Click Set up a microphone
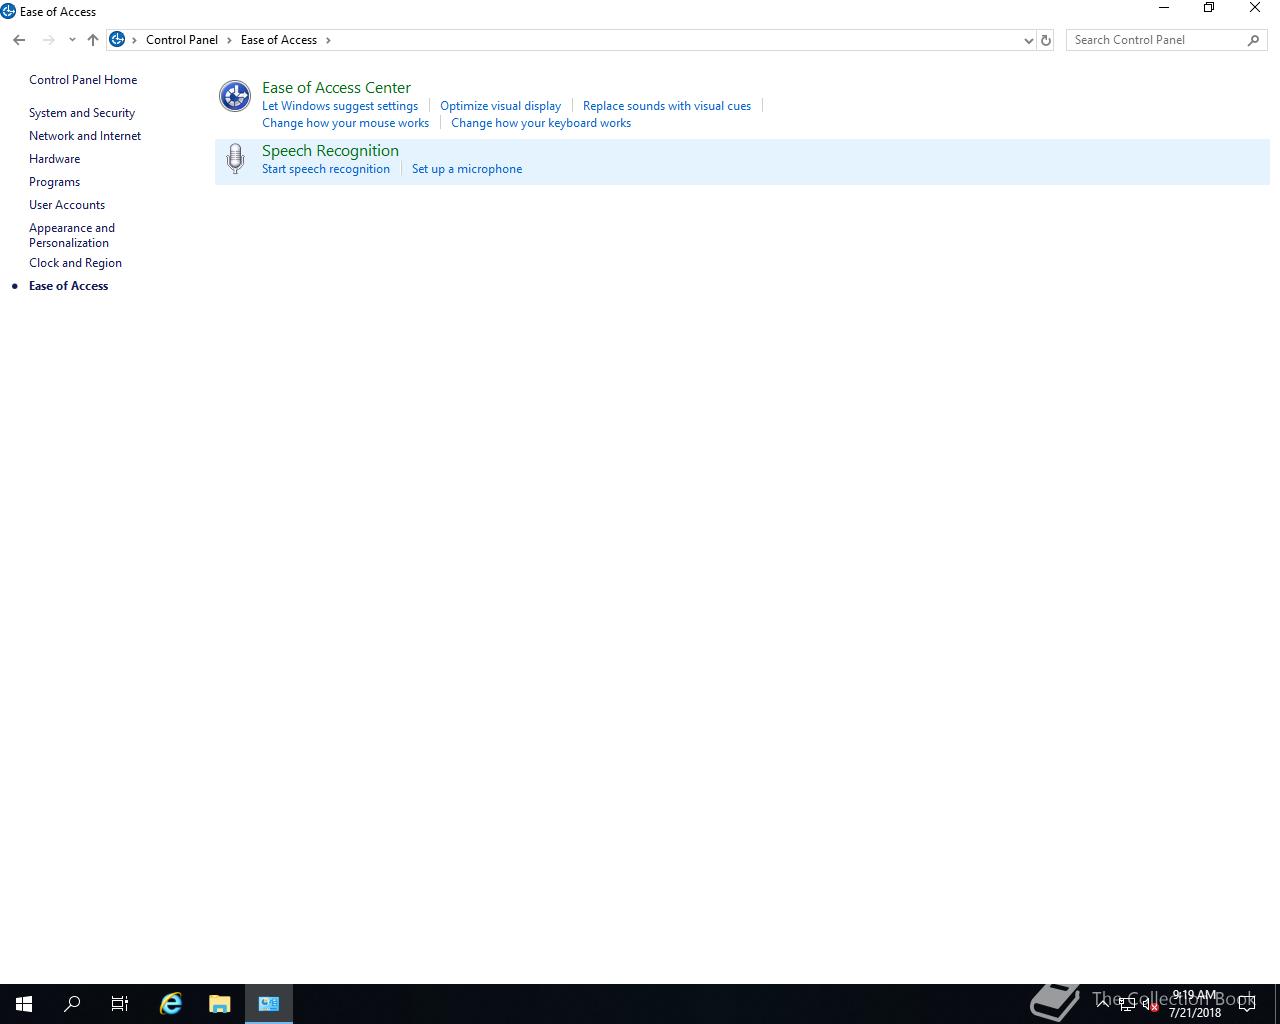Image resolution: width=1280 pixels, height=1024 pixels. pos(467,169)
